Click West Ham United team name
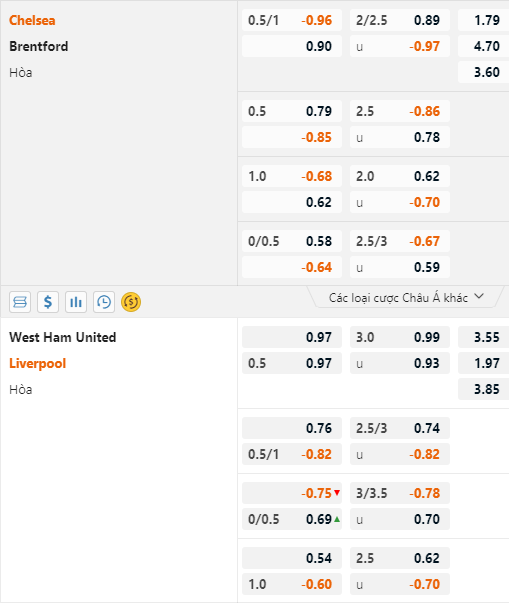This screenshot has height=603, width=509. coord(63,337)
